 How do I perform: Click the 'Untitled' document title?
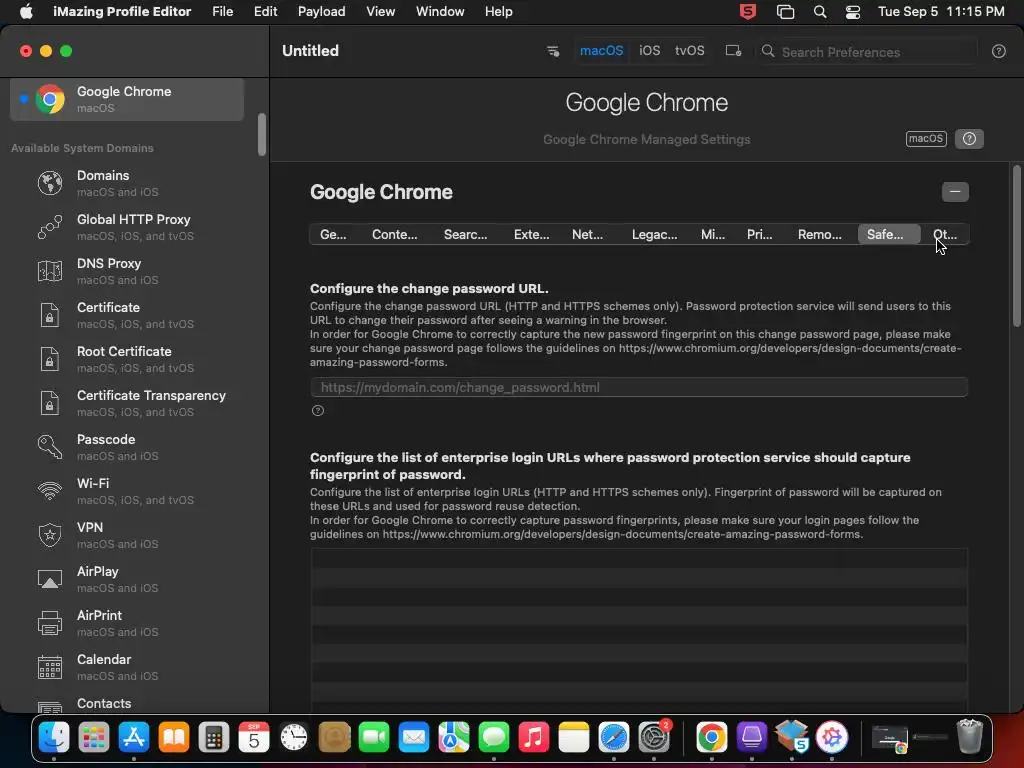tap(310, 51)
